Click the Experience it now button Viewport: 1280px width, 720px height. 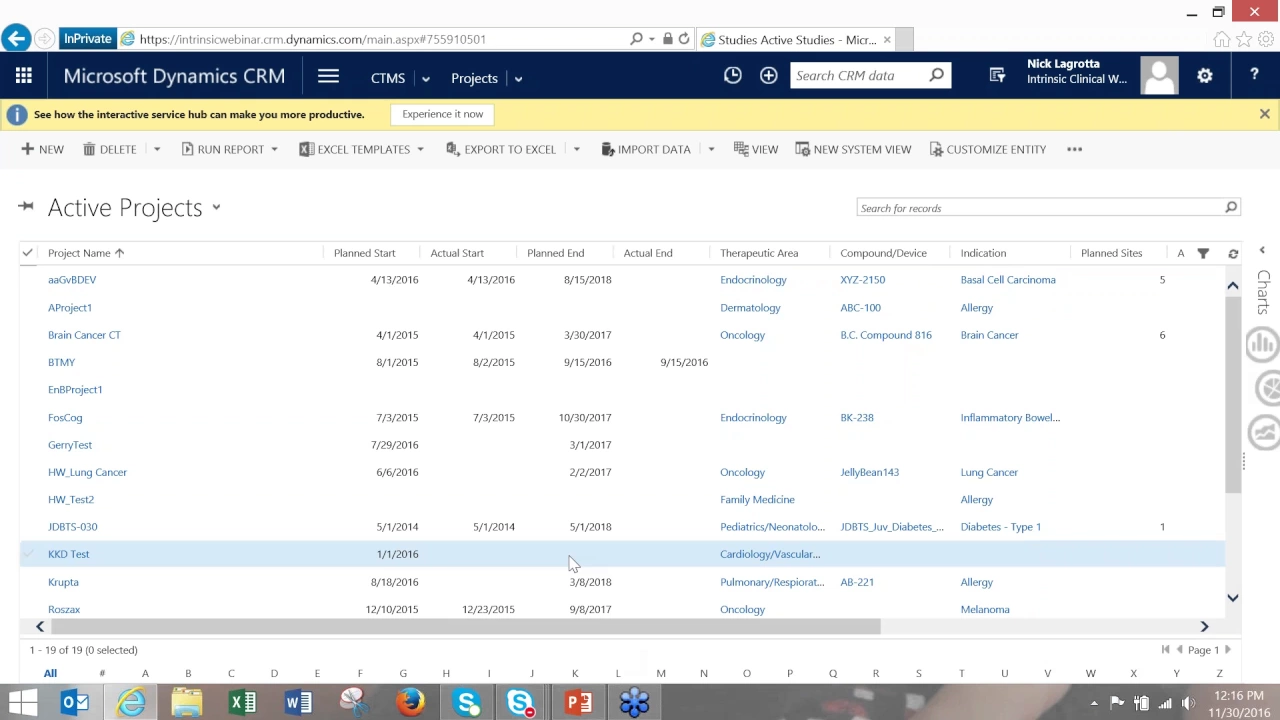point(443,114)
